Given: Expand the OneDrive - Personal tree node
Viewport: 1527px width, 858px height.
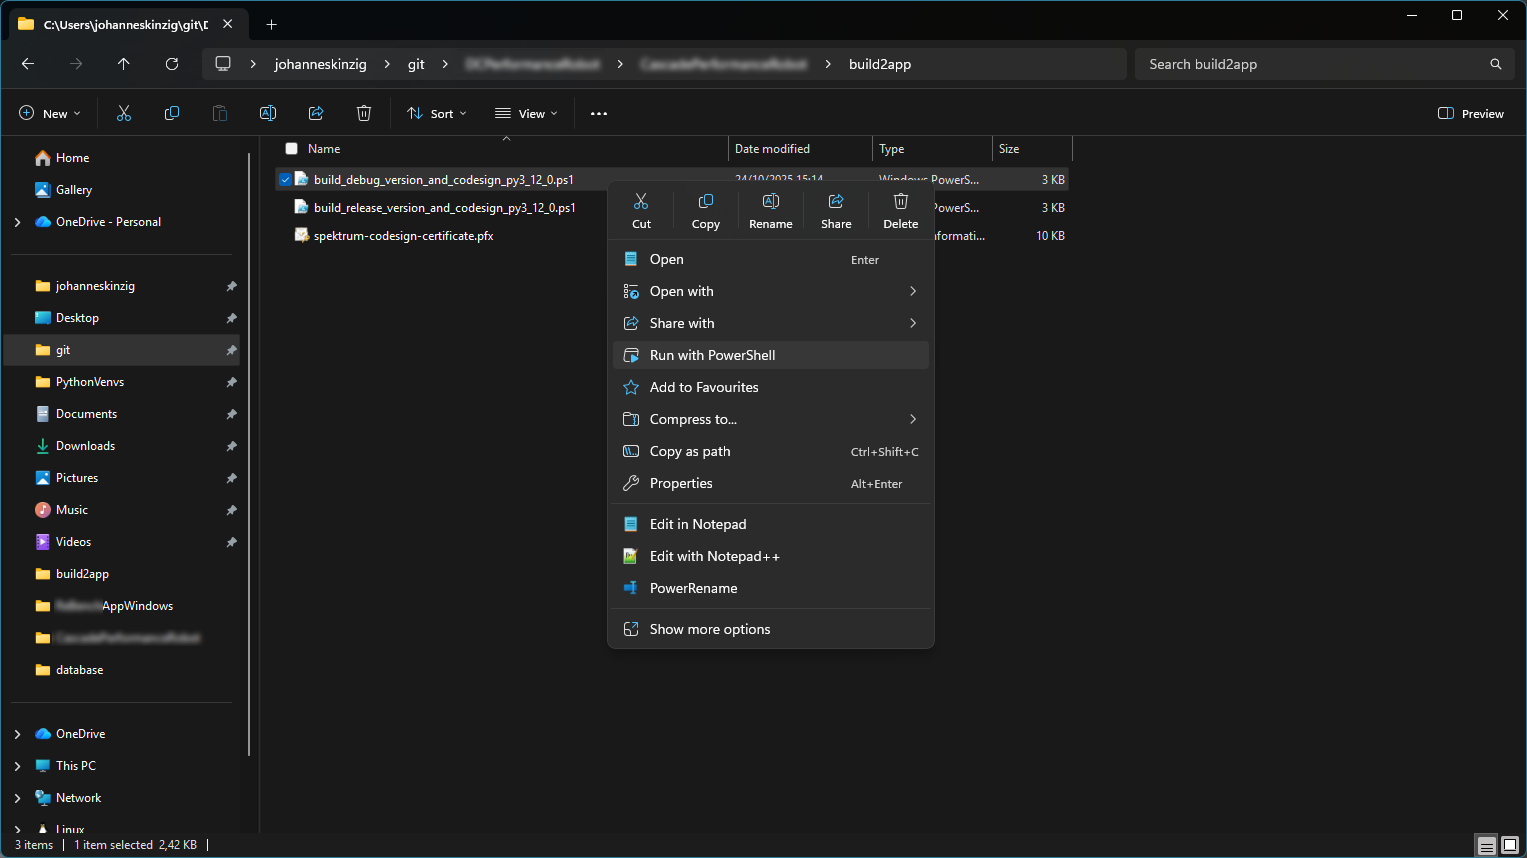Looking at the screenshot, I should (18, 222).
